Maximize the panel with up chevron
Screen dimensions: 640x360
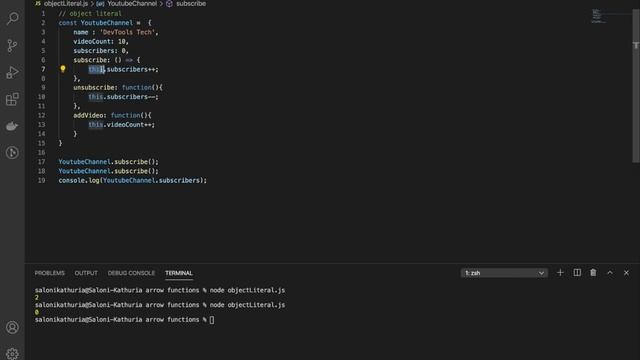610,273
